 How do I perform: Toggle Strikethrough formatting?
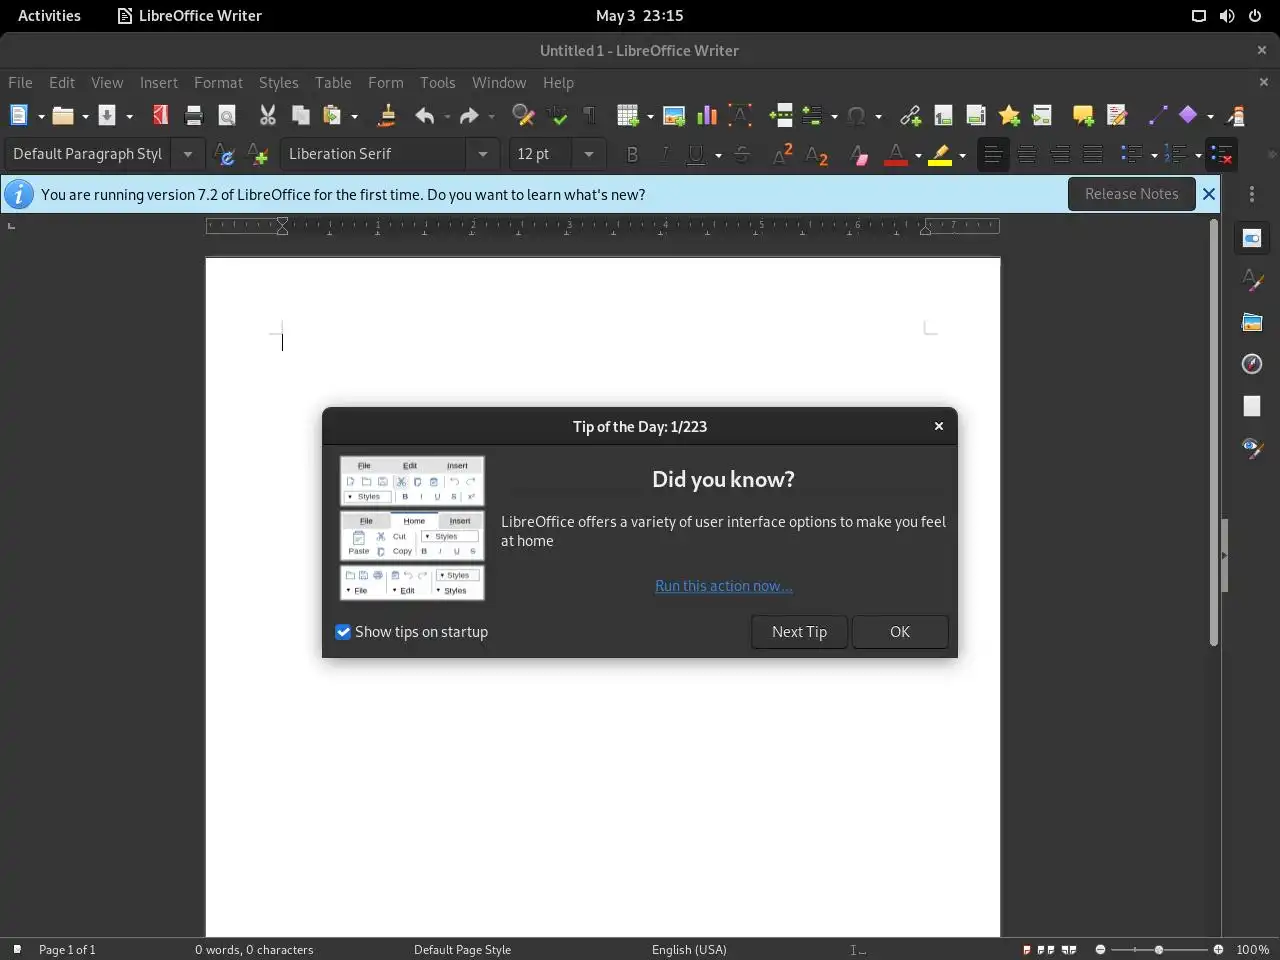click(742, 155)
